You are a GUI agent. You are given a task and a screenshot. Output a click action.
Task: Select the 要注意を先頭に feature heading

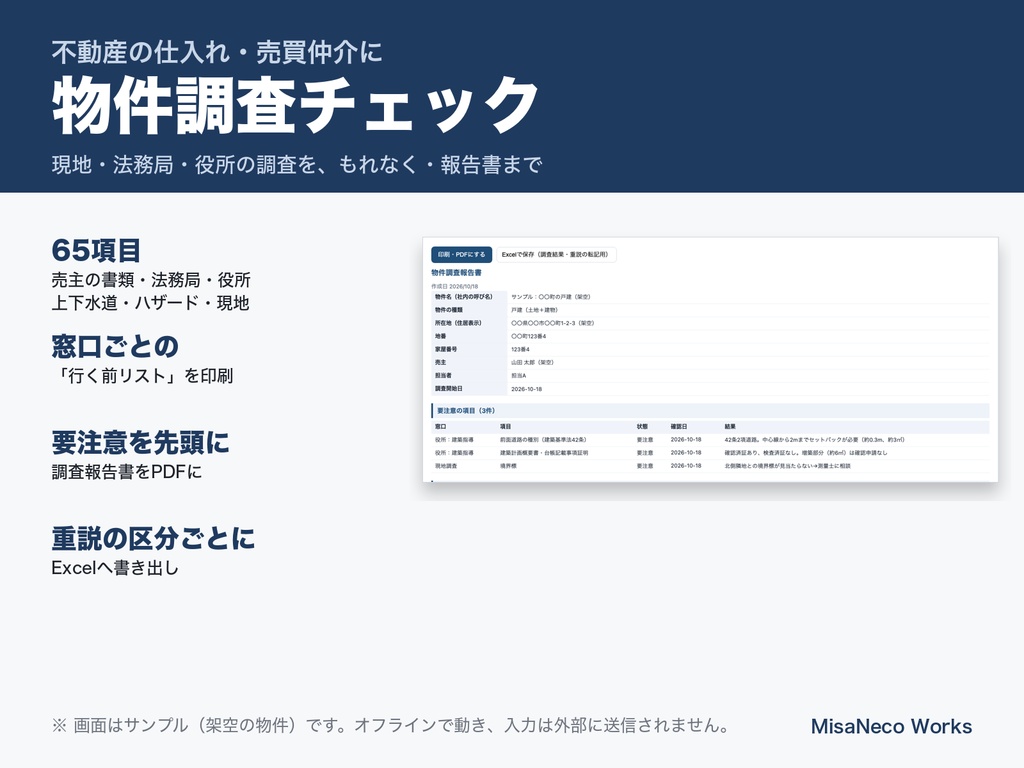[140, 442]
